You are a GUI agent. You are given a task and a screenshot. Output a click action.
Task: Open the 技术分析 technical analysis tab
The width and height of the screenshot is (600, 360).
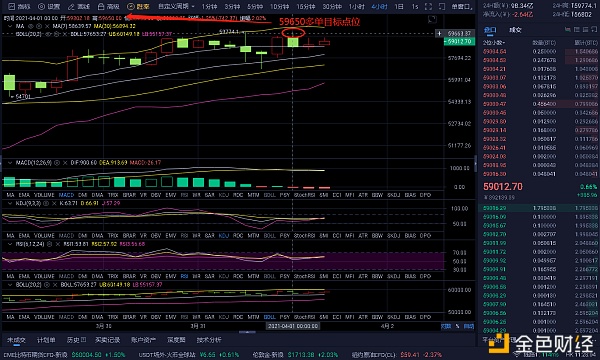pyautogui.click(x=209, y=340)
